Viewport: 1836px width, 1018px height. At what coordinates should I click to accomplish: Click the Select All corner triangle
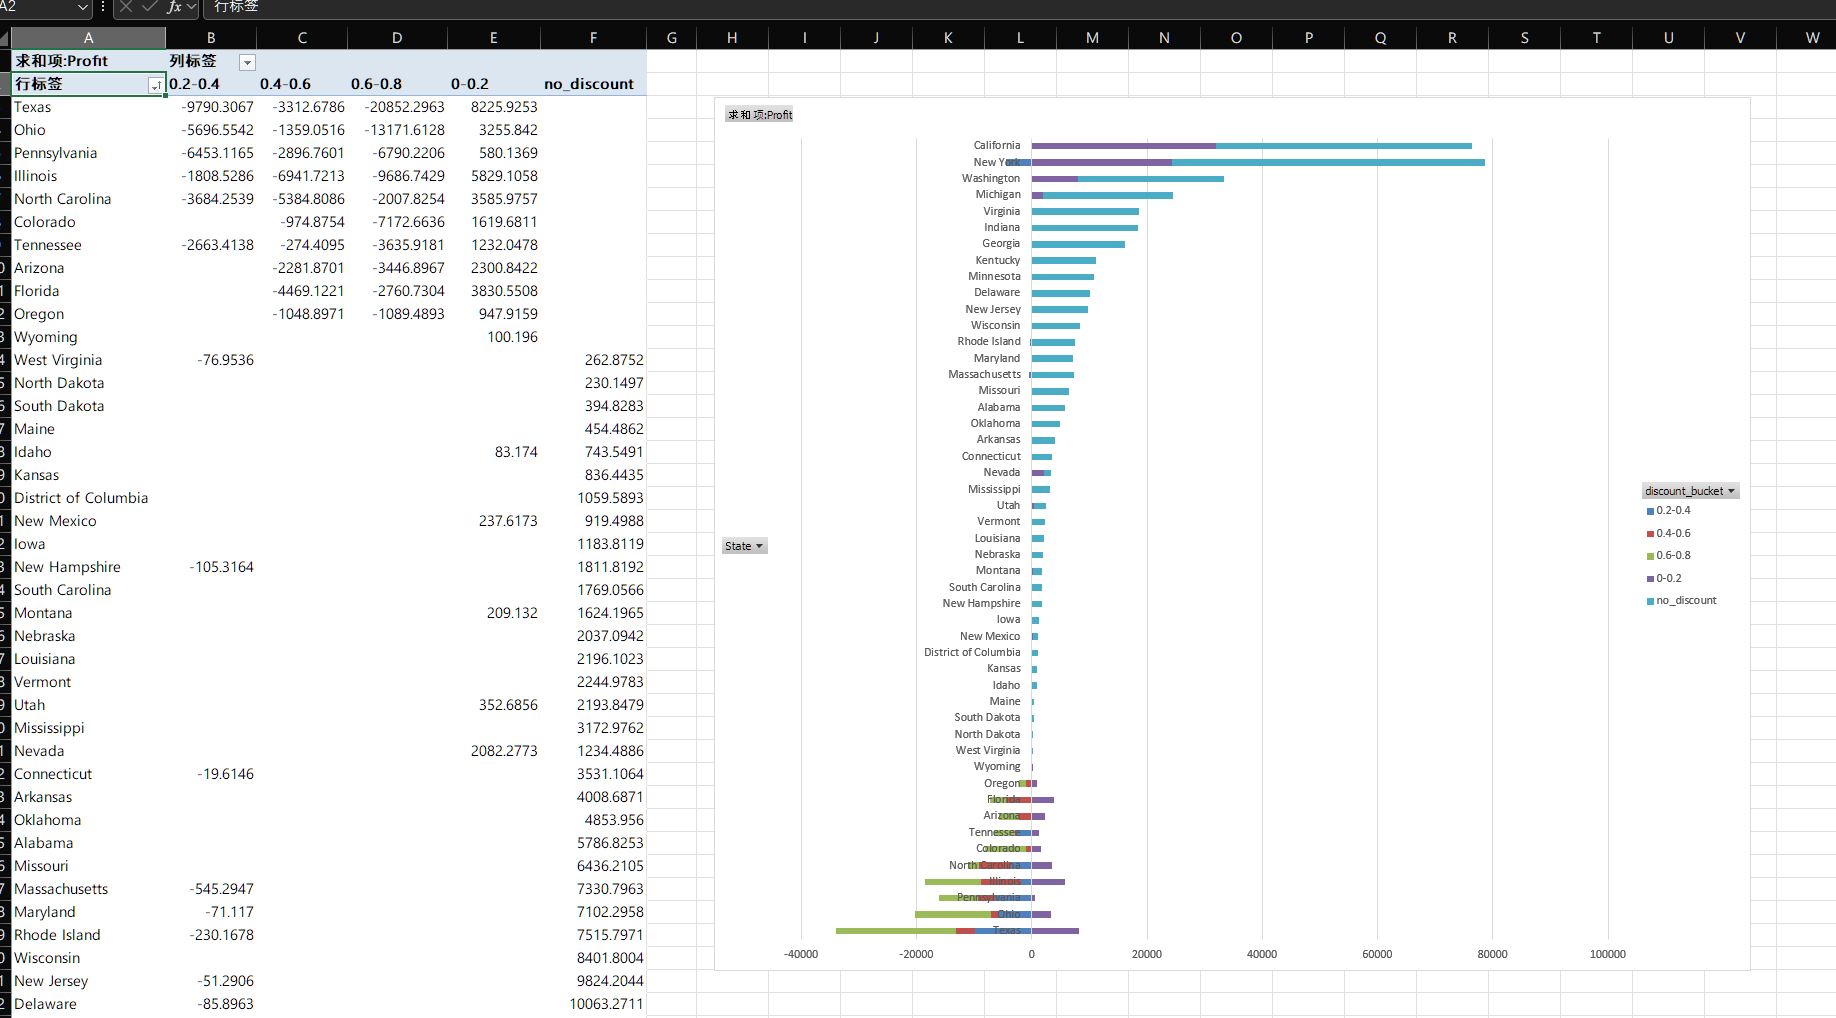[5, 39]
